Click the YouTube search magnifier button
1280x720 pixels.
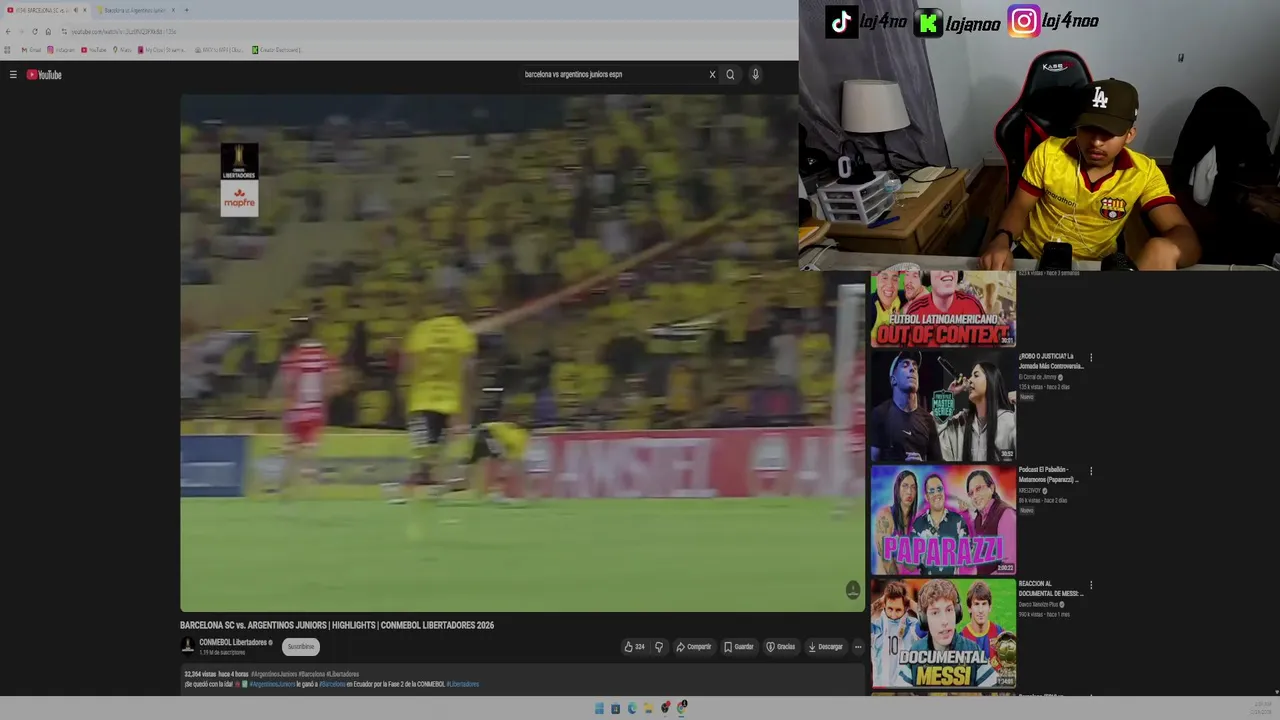pos(730,74)
